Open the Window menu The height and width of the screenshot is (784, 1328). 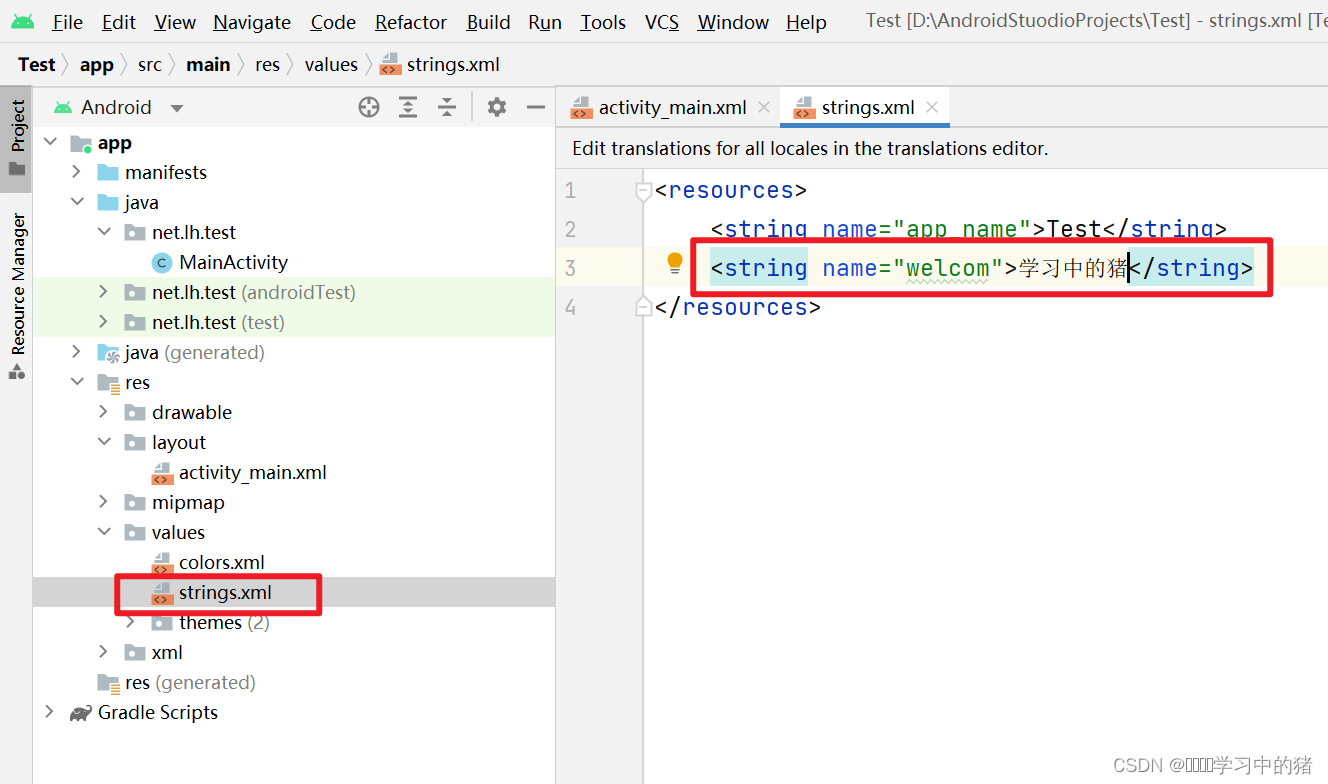733,22
